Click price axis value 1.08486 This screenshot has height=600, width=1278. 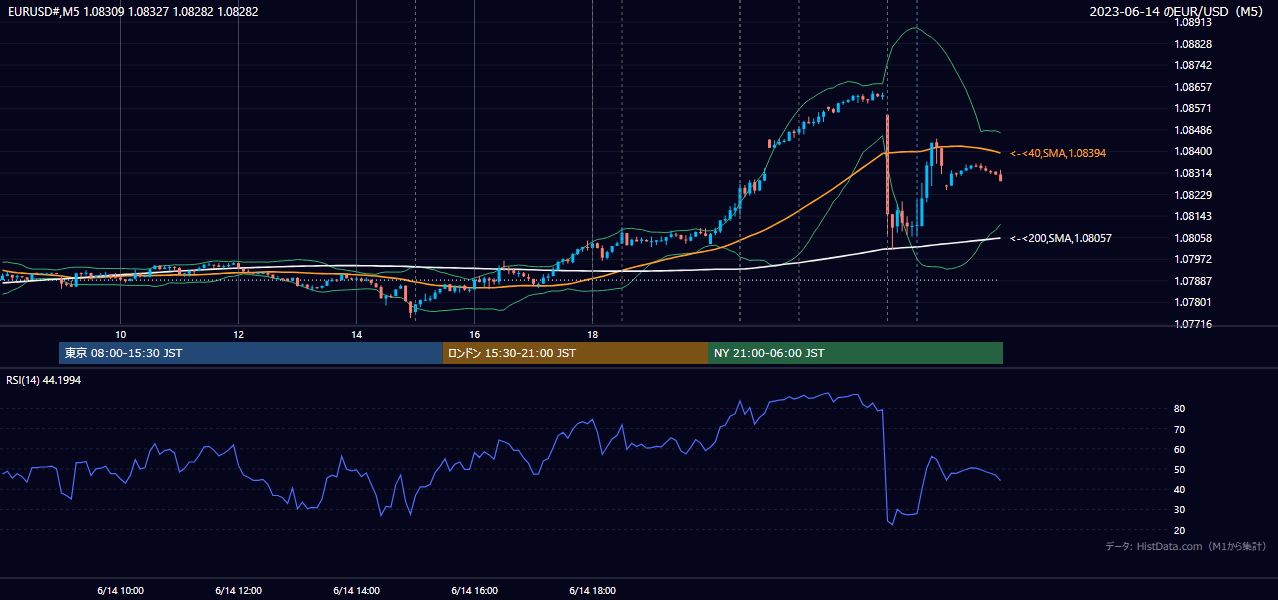click(x=1194, y=130)
